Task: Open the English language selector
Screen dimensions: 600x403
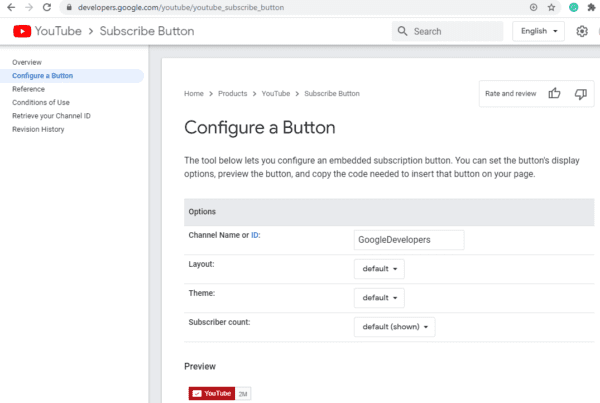Action: 538,31
